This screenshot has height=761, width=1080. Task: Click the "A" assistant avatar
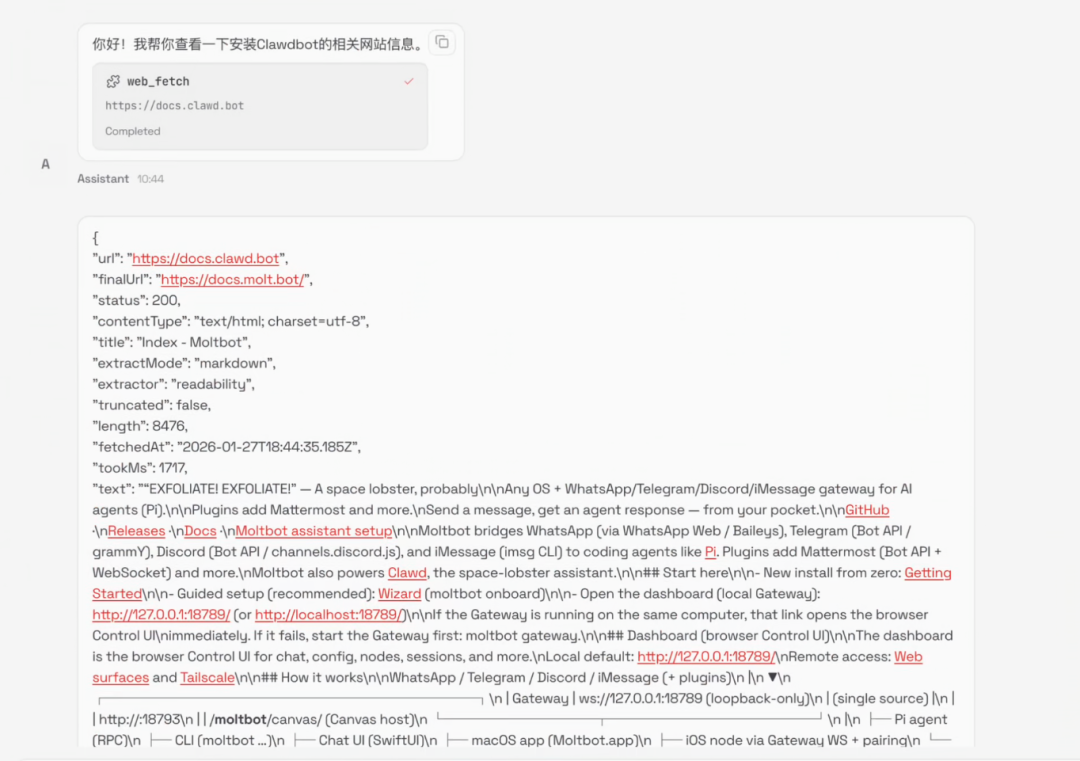pos(45,164)
